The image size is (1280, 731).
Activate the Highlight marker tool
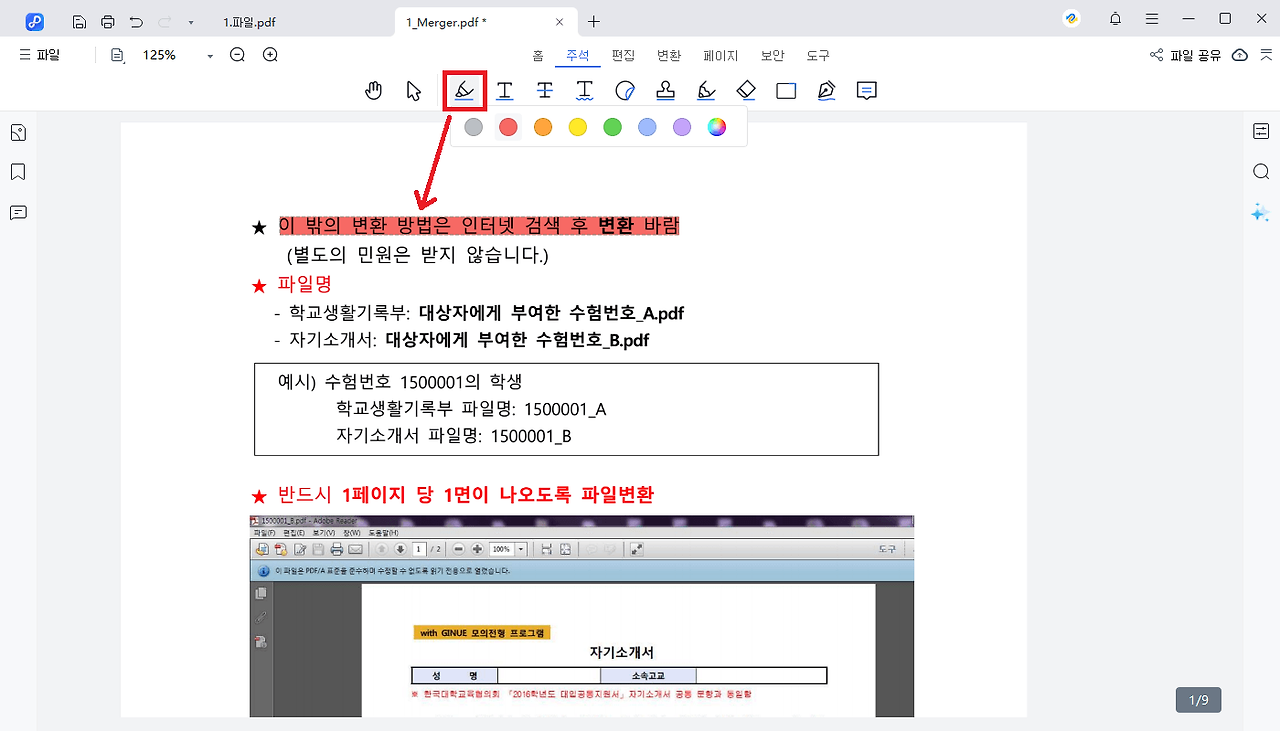[x=464, y=91]
